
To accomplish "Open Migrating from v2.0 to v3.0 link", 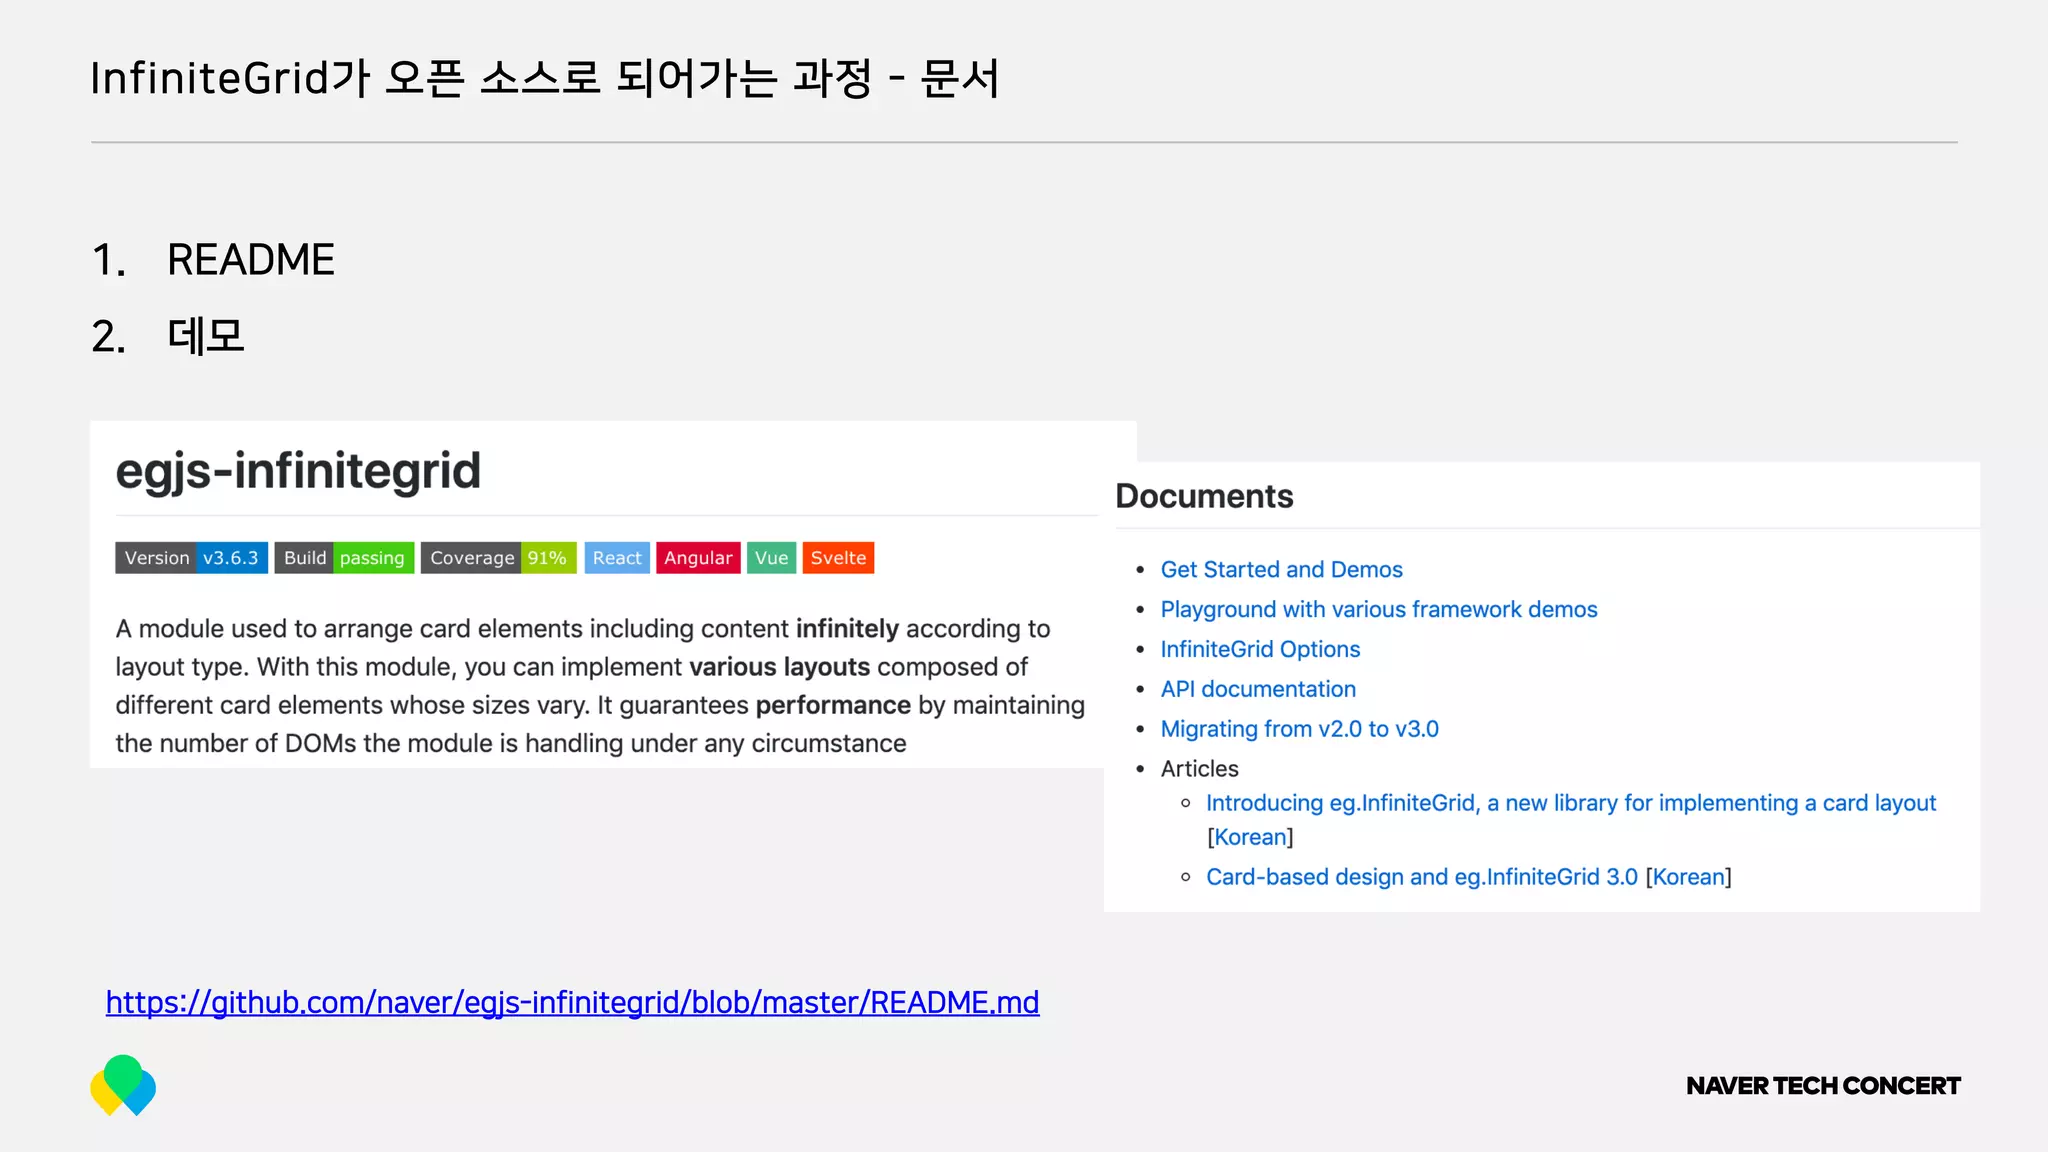I will [x=1299, y=729].
